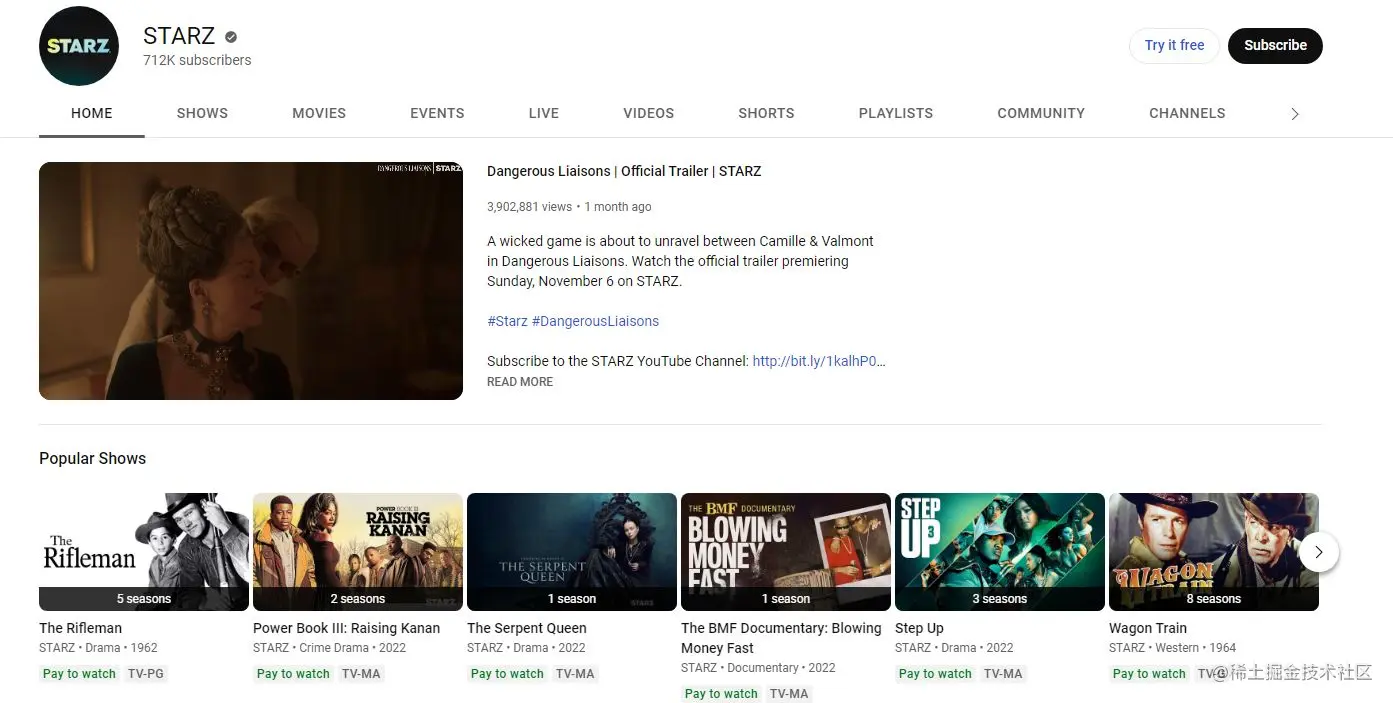Click the Try it free button
Image resolution: width=1393 pixels, height=703 pixels.
(1174, 46)
